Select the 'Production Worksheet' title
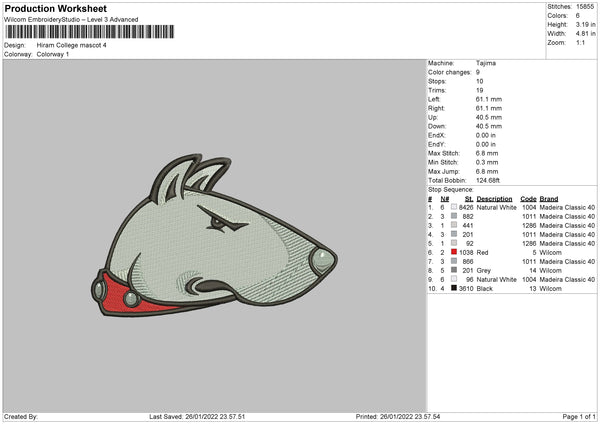Viewport: 600px width, 424px height. pos(55,8)
